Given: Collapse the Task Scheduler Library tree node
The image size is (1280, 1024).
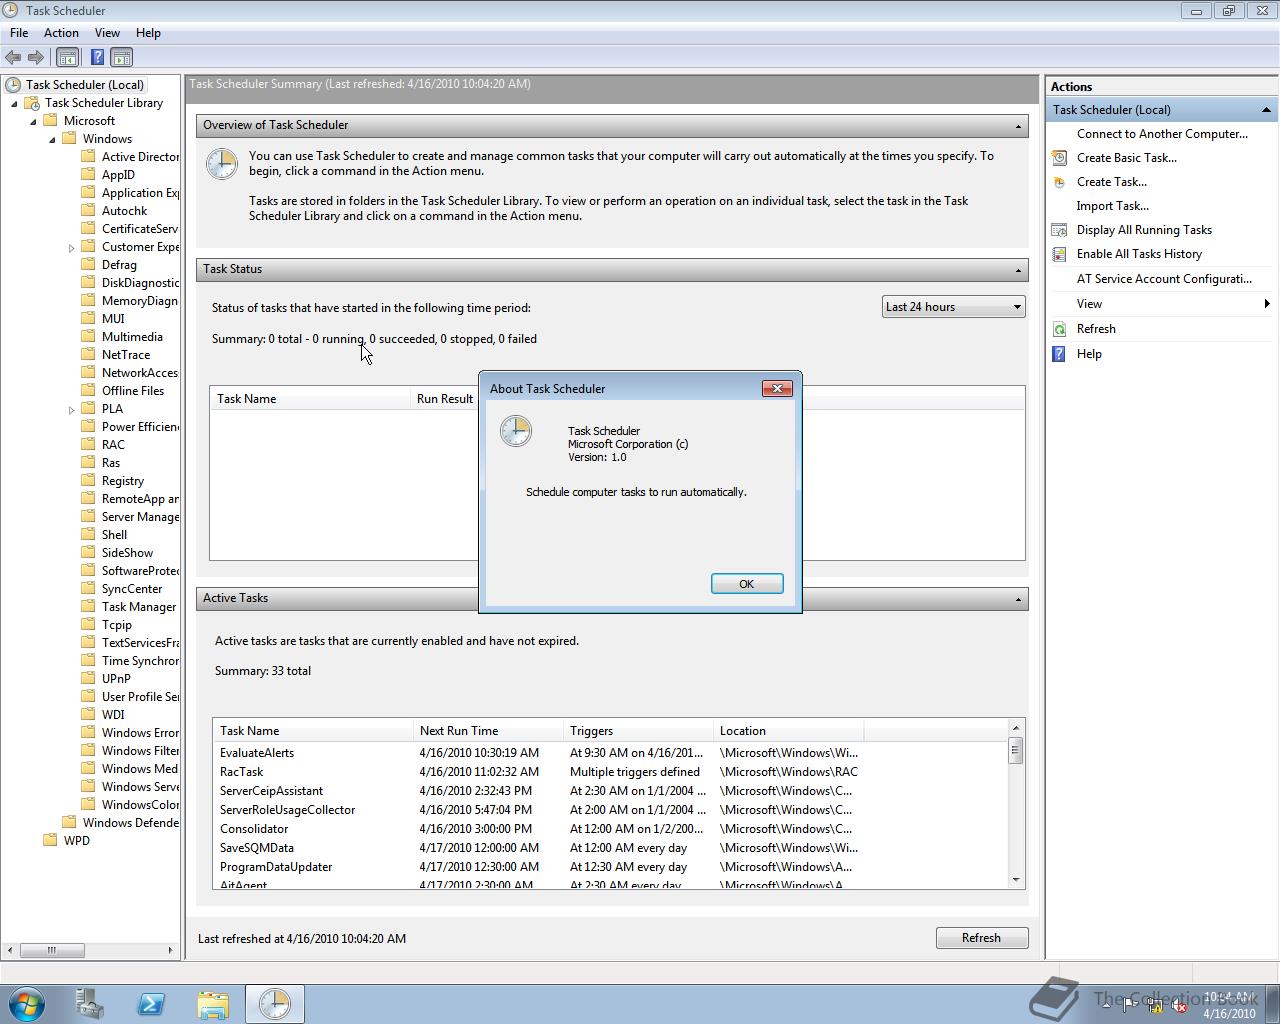Looking at the screenshot, I should pos(14,103).
